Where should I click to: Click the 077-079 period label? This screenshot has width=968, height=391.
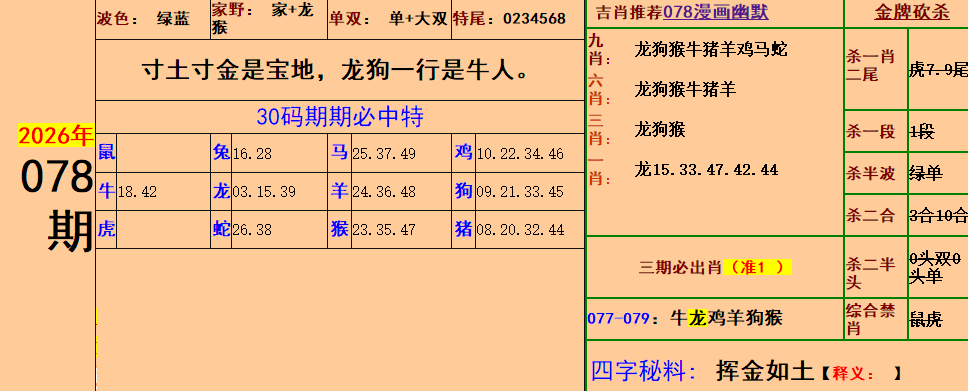click(618, 319)
